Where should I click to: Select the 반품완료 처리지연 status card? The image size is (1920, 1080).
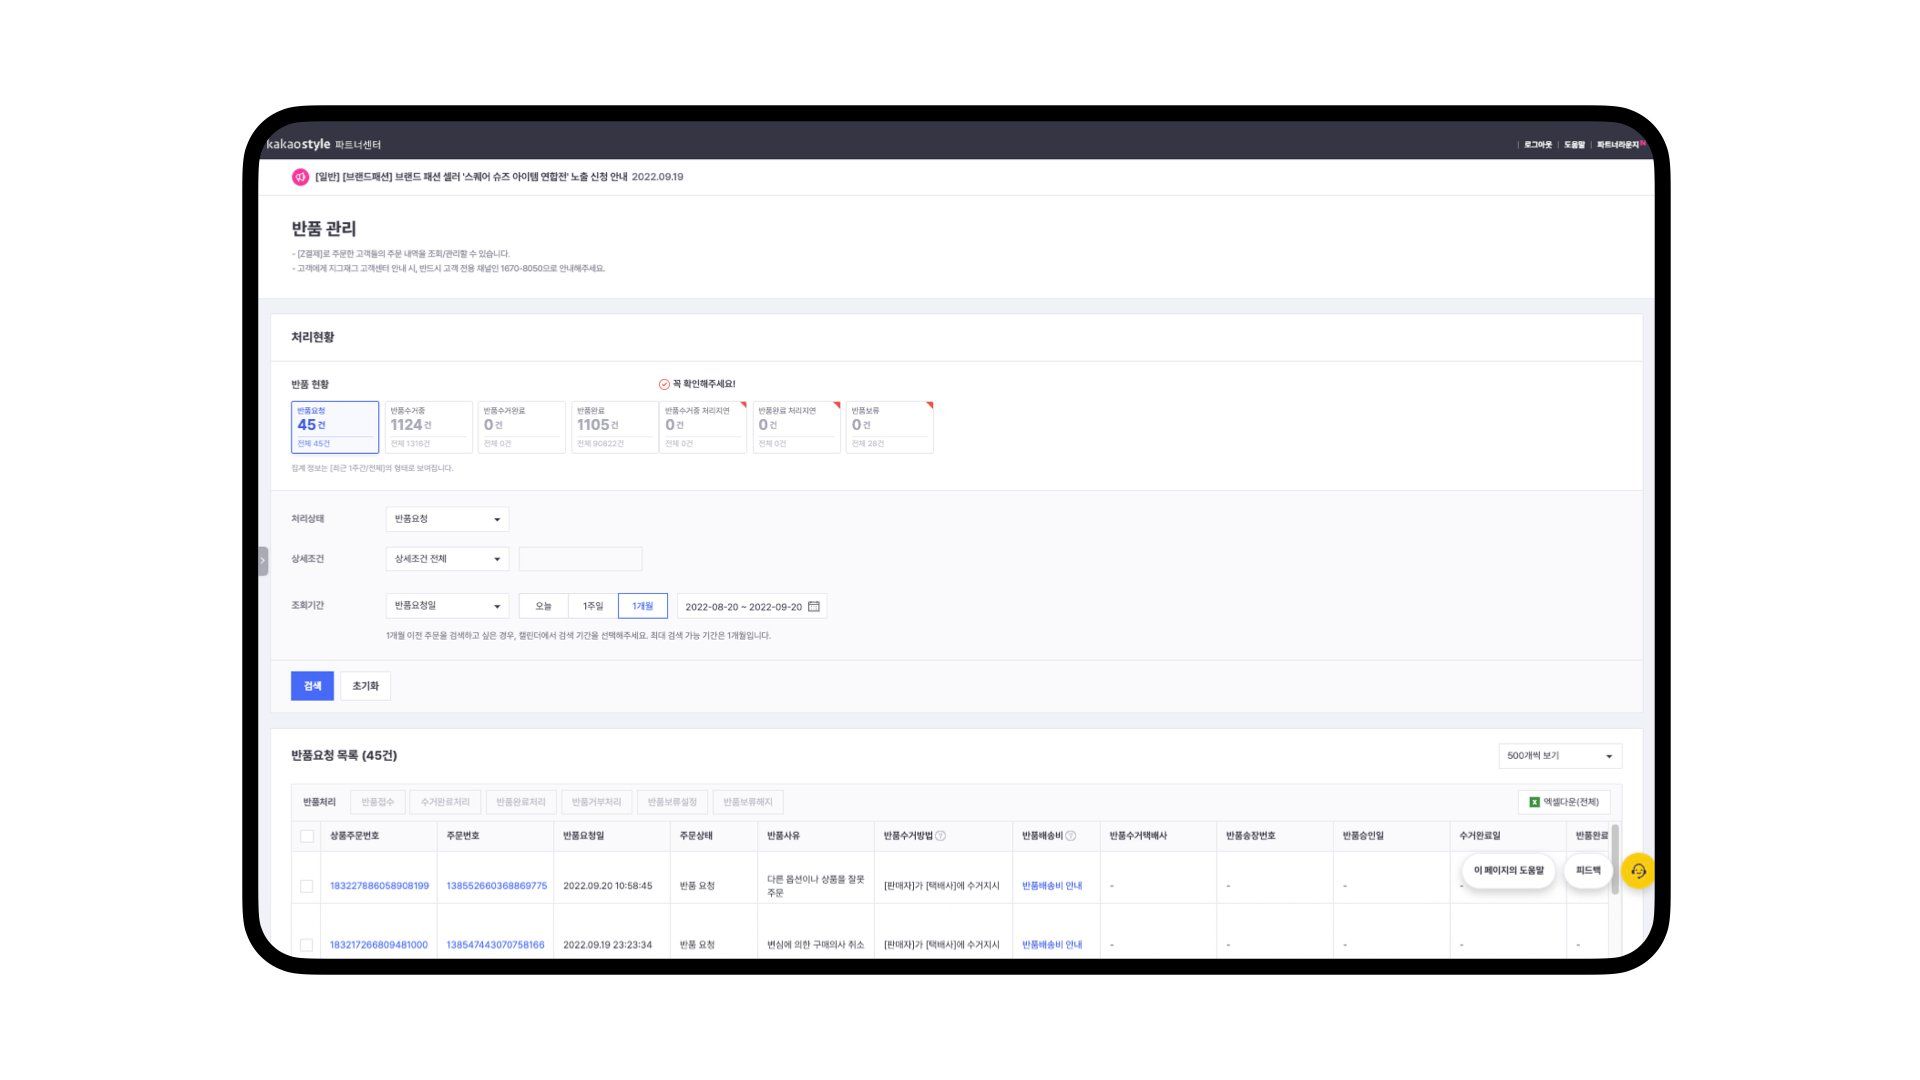coord(796,427)
